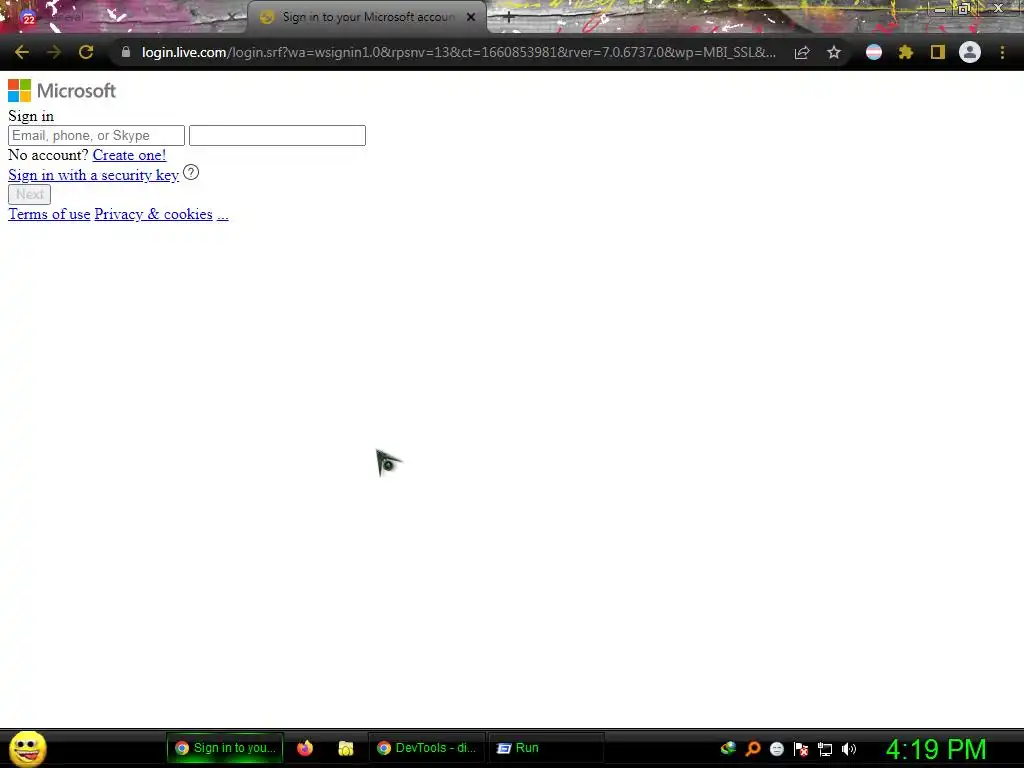Click the 4:19 PM taskbar clock
The width and height of the screenshot is (1024, 768).
936,749
